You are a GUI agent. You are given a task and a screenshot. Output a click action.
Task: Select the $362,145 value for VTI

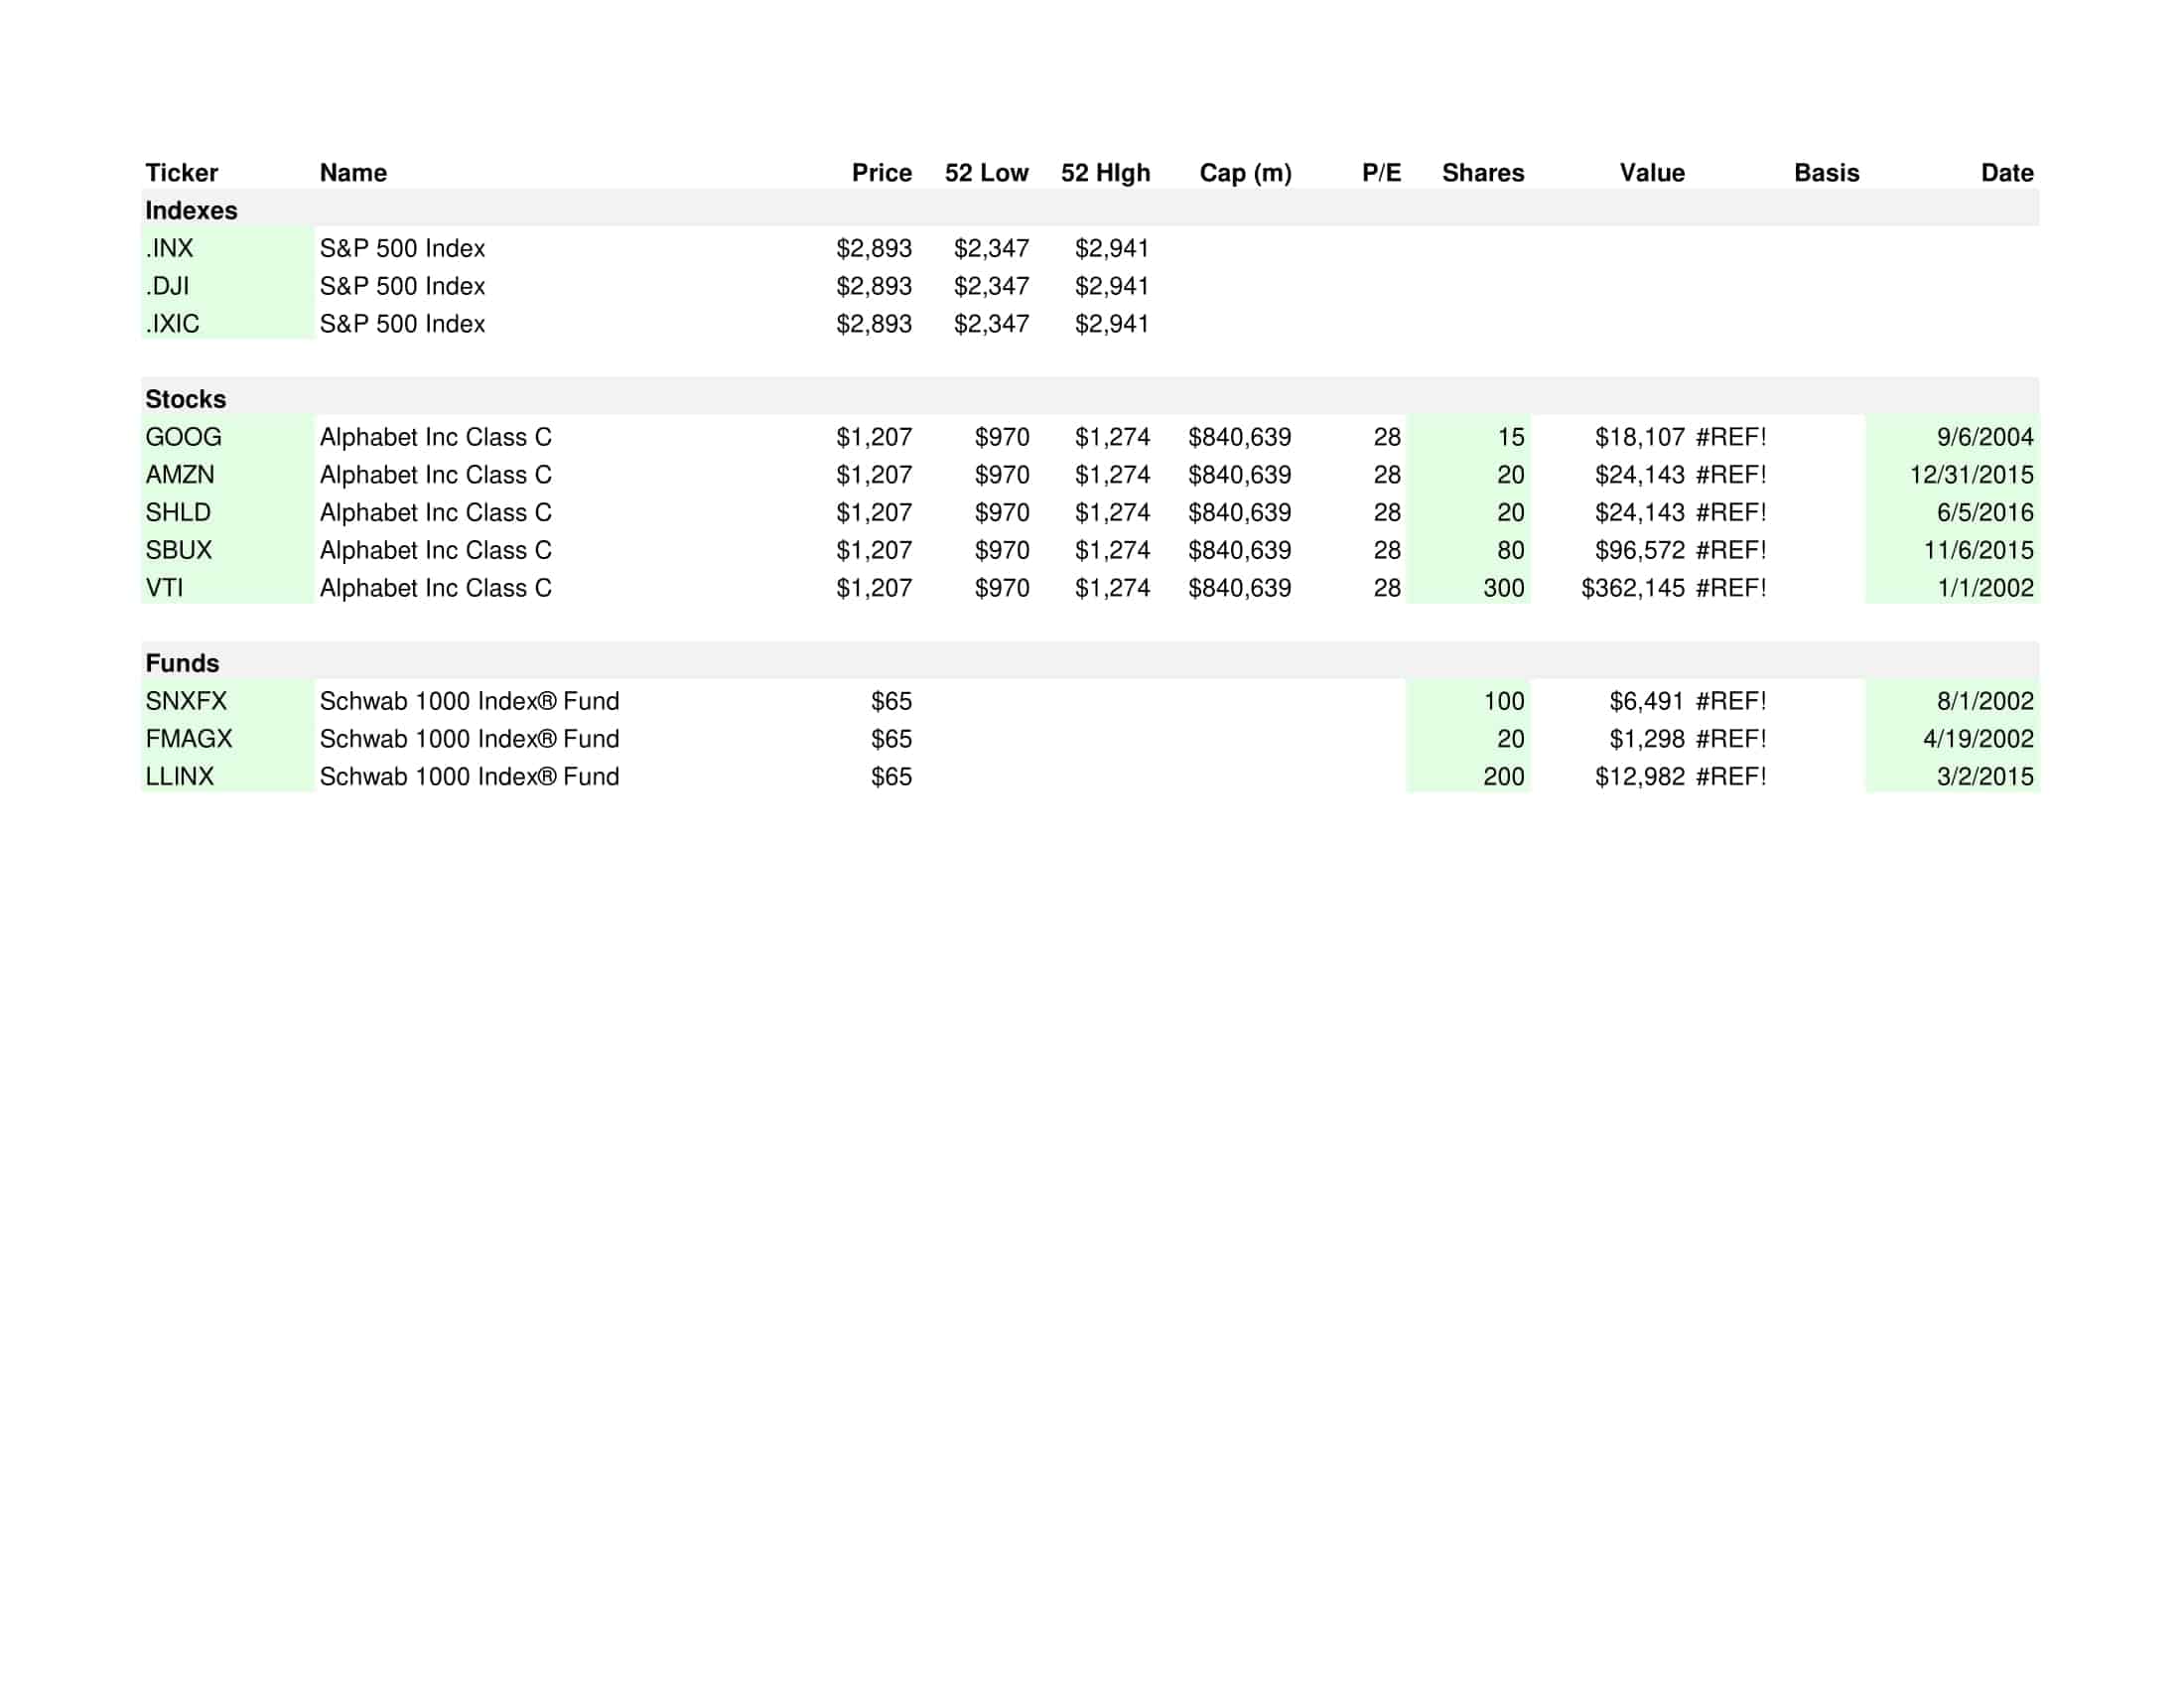point(1632,587)
